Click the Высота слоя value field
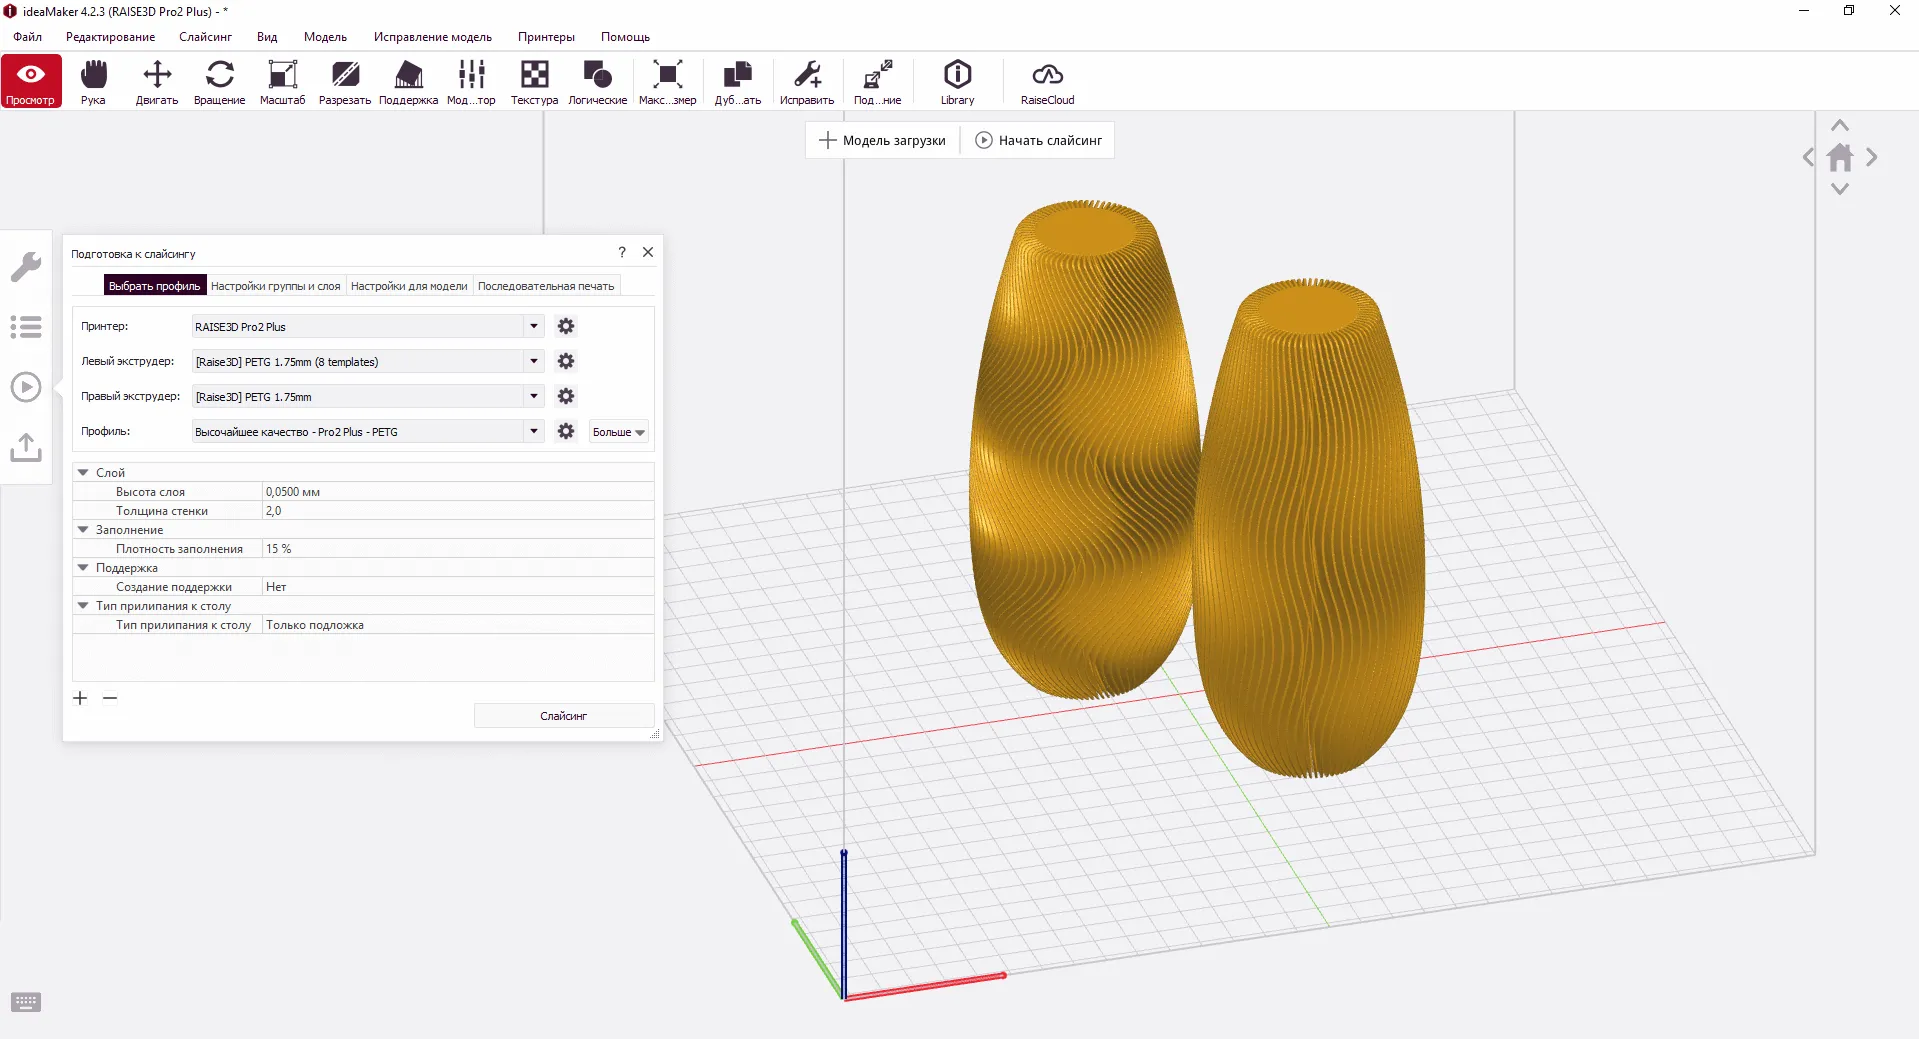The height and width of the screenshot is (1039, 1919). point(457,492)
